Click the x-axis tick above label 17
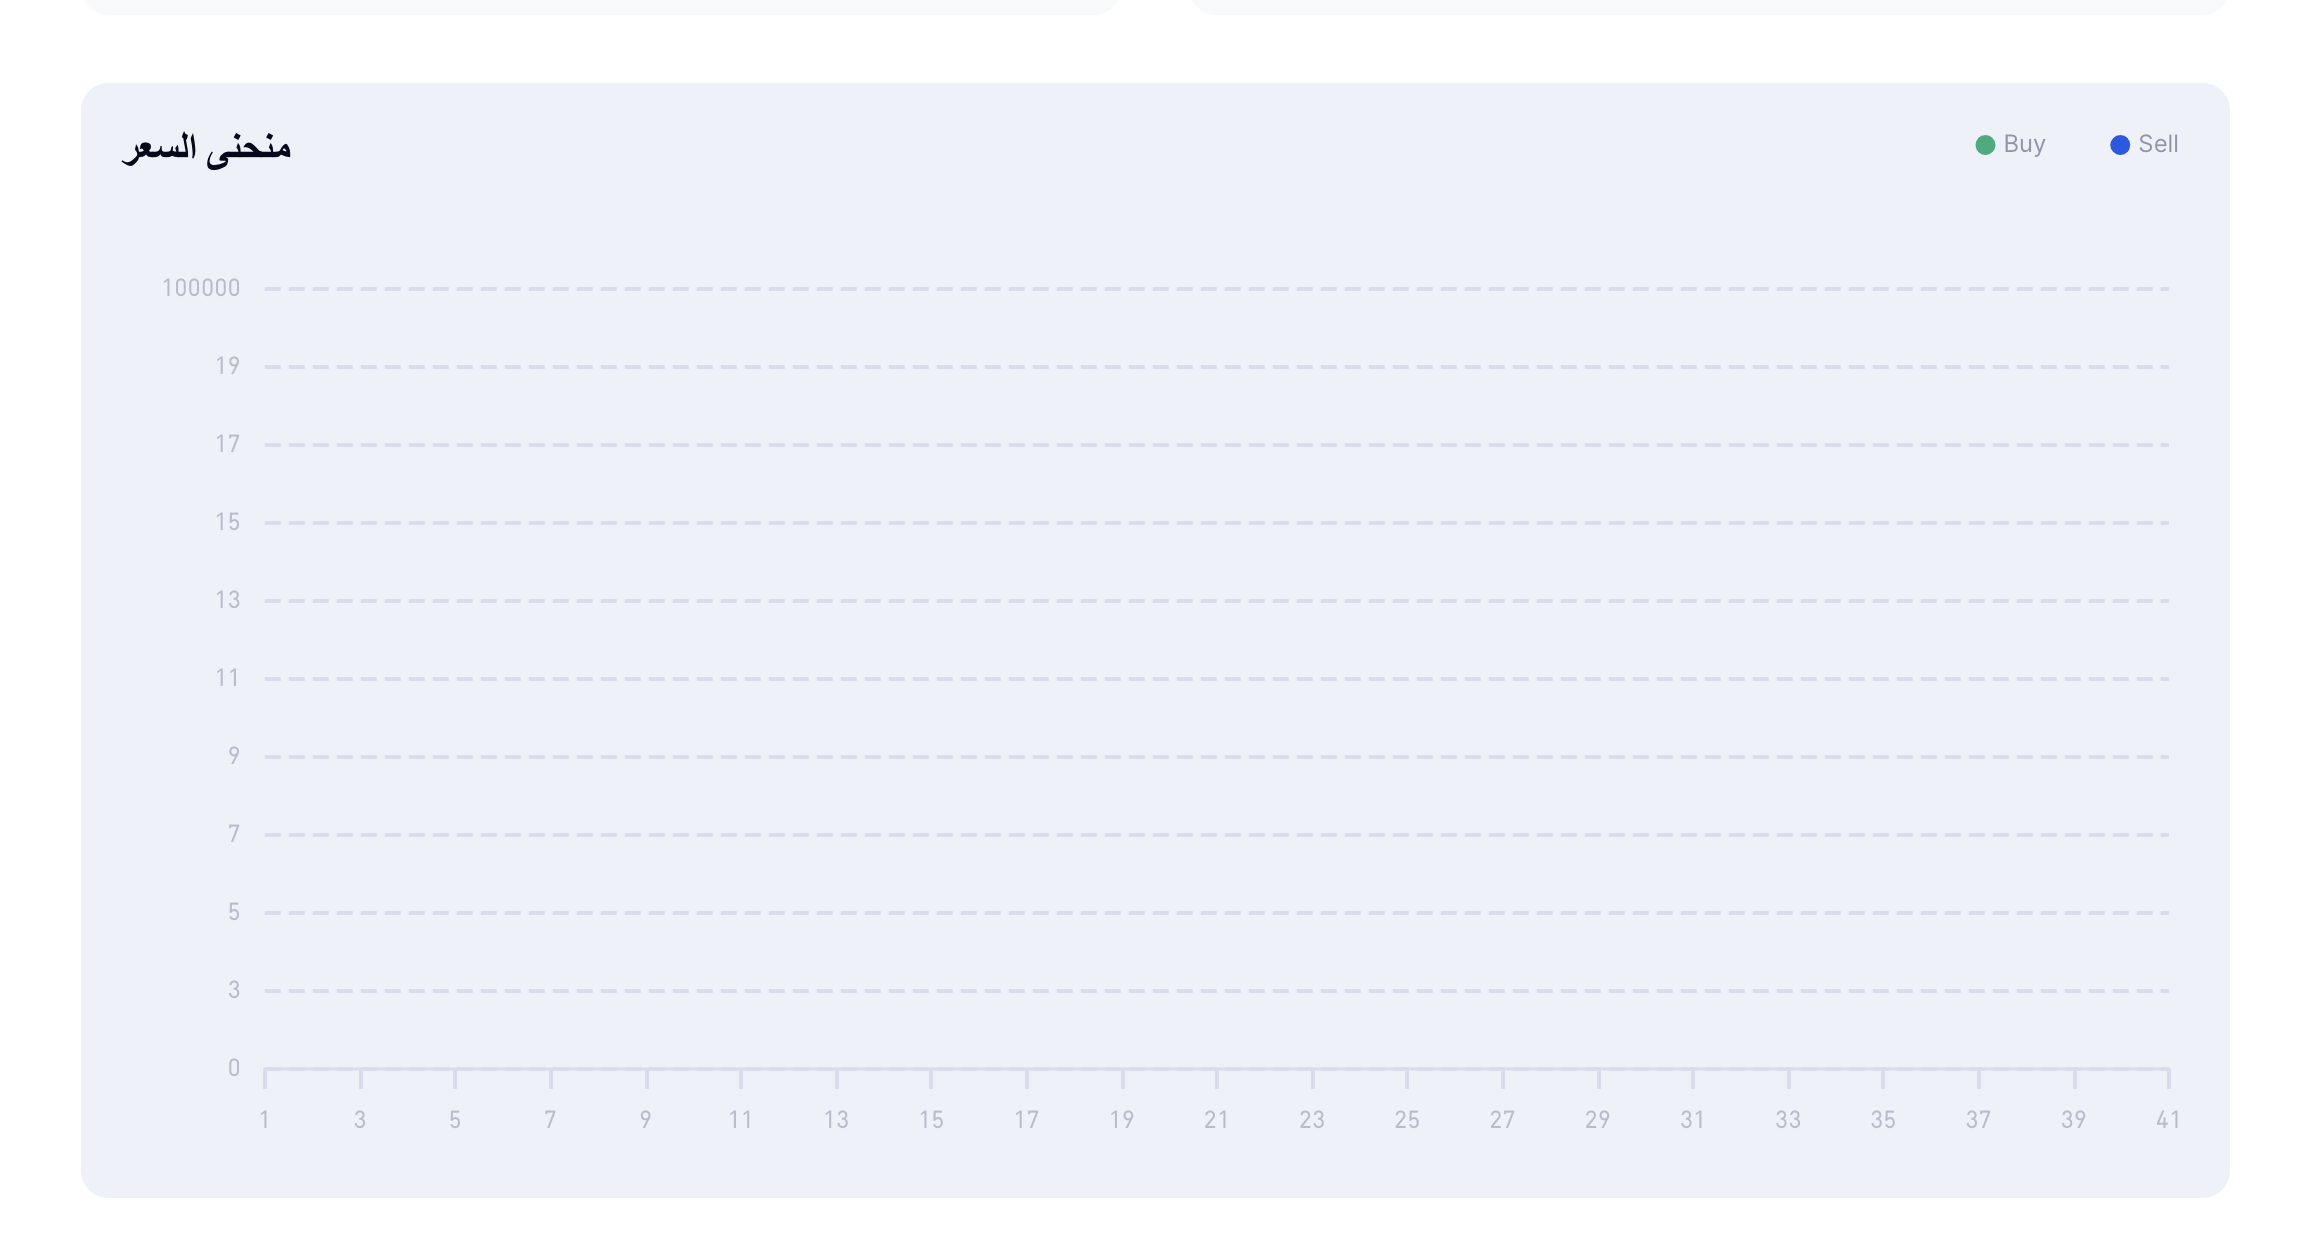This screenshot has height=1234, width=2302. (x=1027, y=1079)
